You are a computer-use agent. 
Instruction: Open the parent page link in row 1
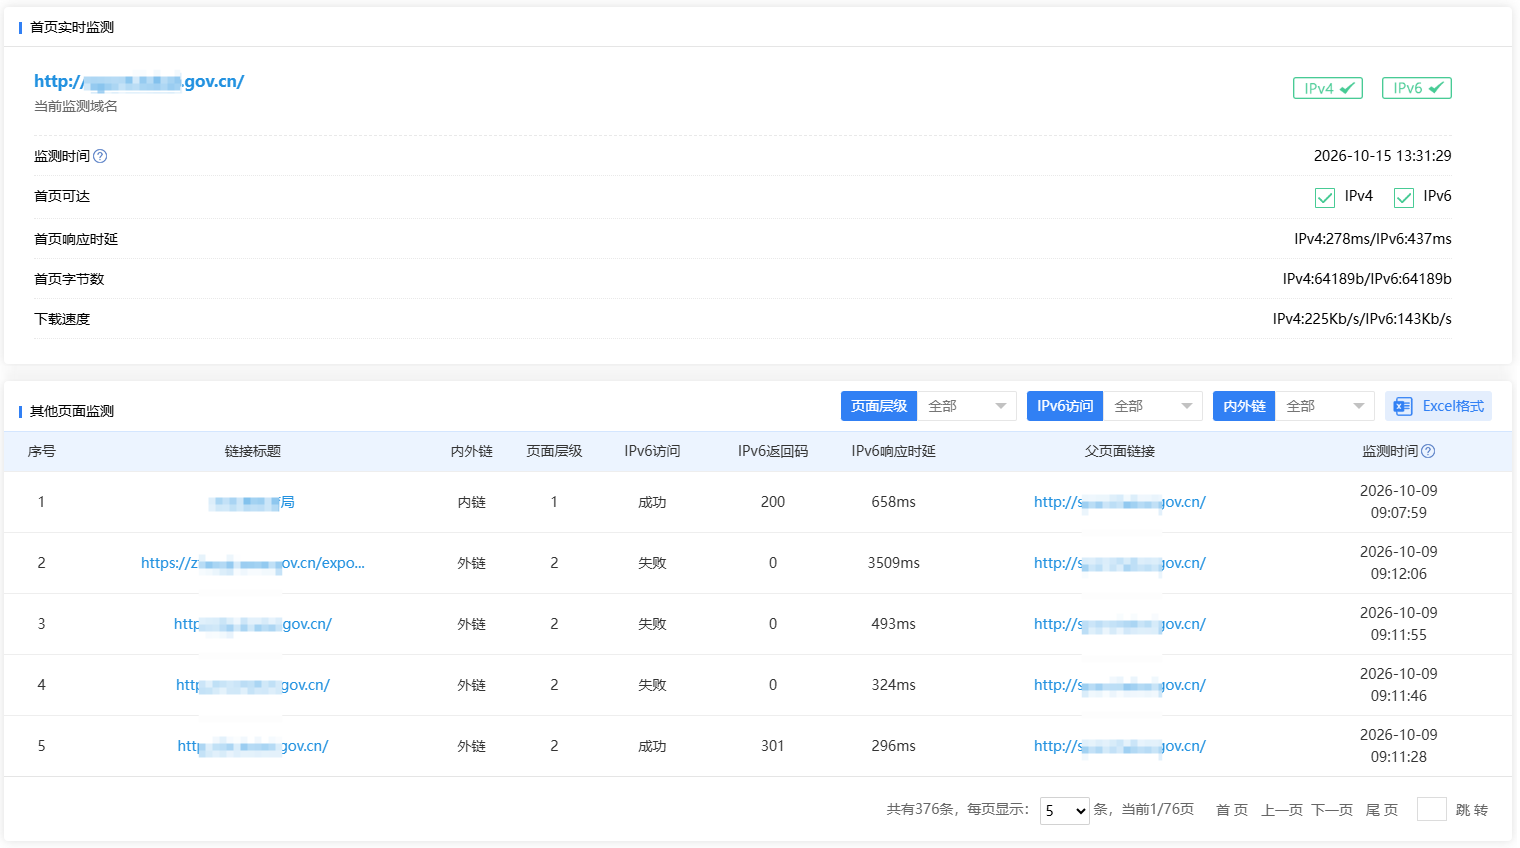click(1120, 502)
